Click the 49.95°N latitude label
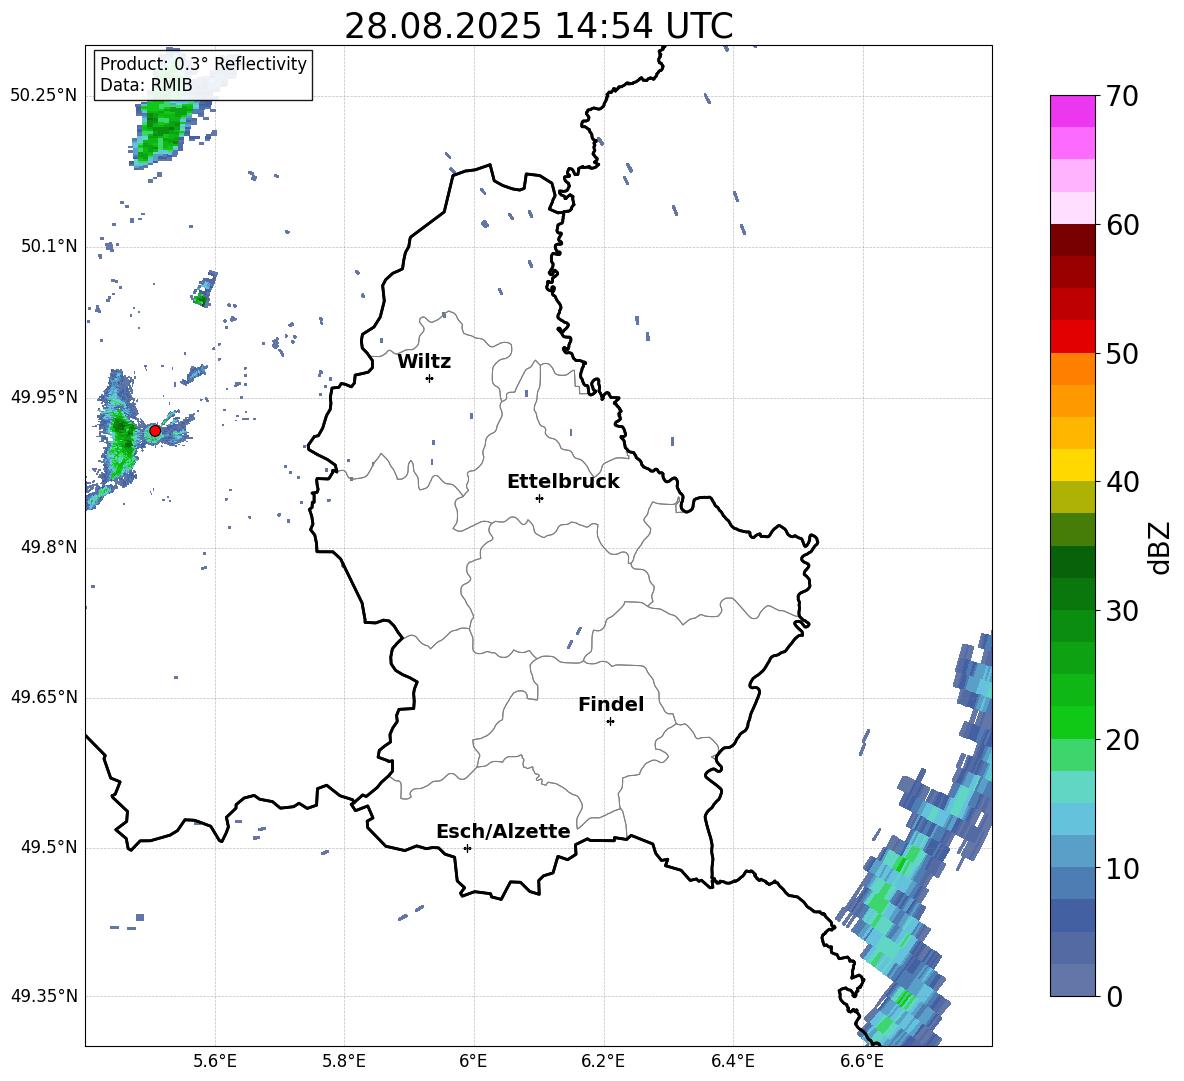Viewport: 1184px width, 1081px height. point(44,397)
